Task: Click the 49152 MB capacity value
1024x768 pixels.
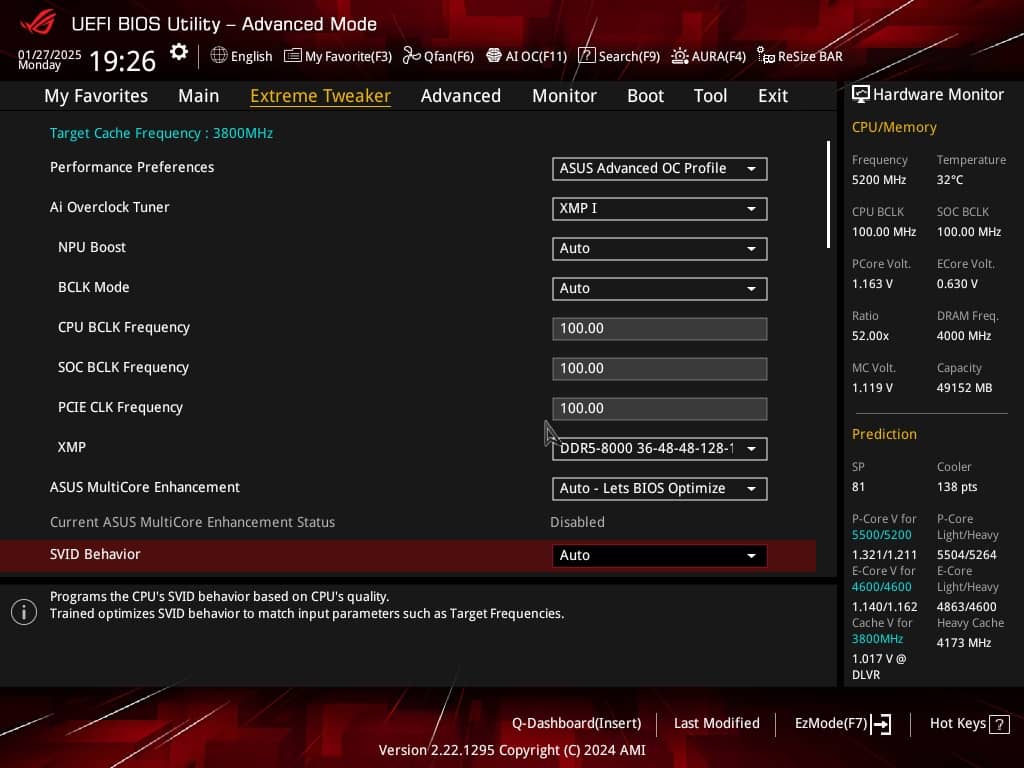Action: pyautogui.click(x=965, y=388)
